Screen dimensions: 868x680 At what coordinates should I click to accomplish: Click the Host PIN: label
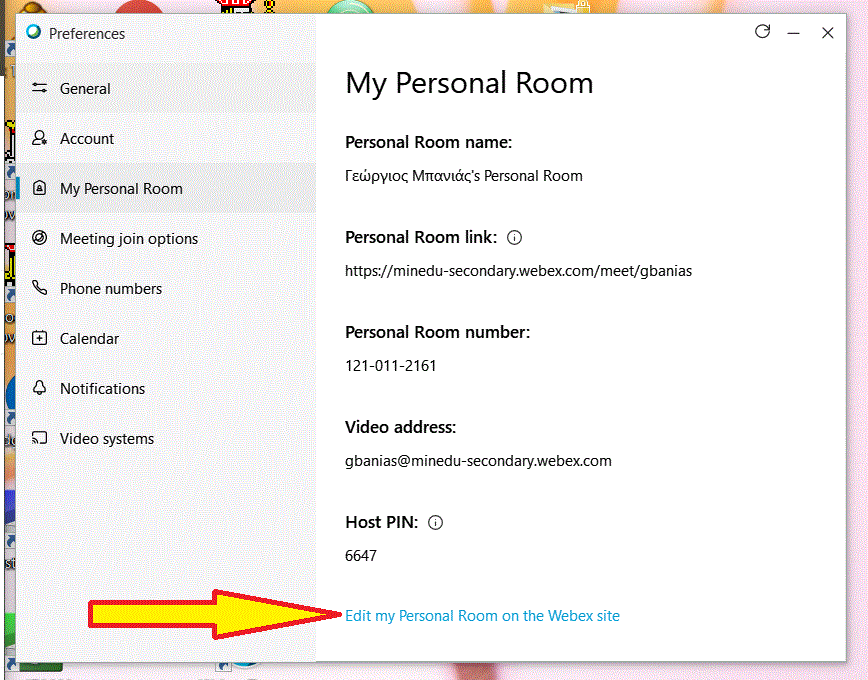(381, 522)
